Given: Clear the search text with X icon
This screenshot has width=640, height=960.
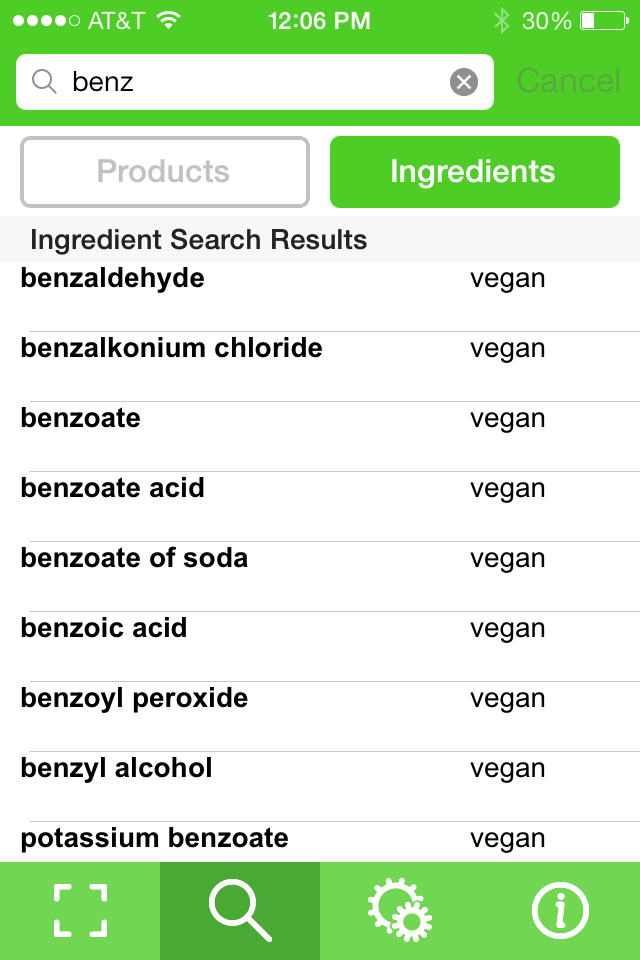Looking at the screenshot, I should (464, 81).
